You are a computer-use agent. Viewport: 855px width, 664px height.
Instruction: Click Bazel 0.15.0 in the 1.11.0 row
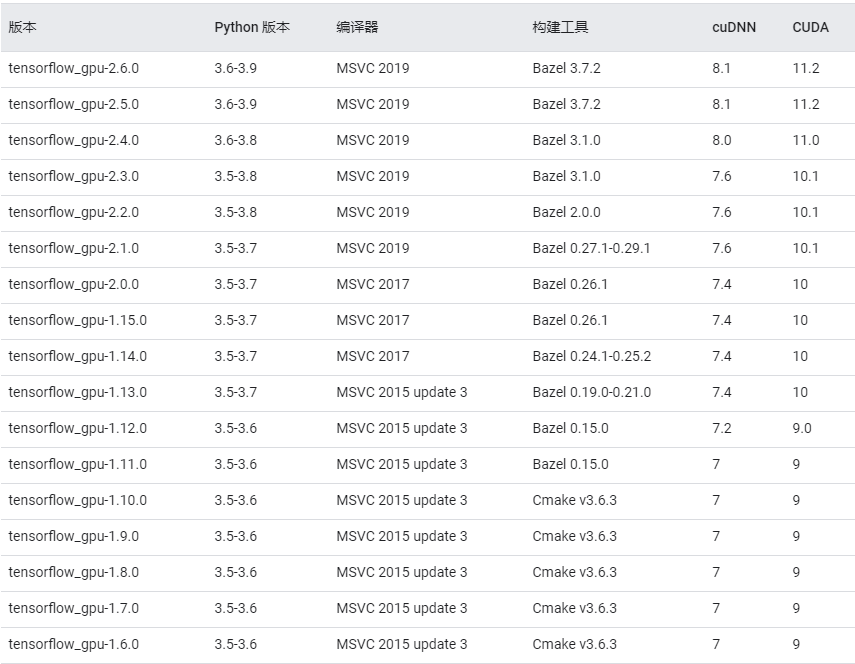pos(571,464)
